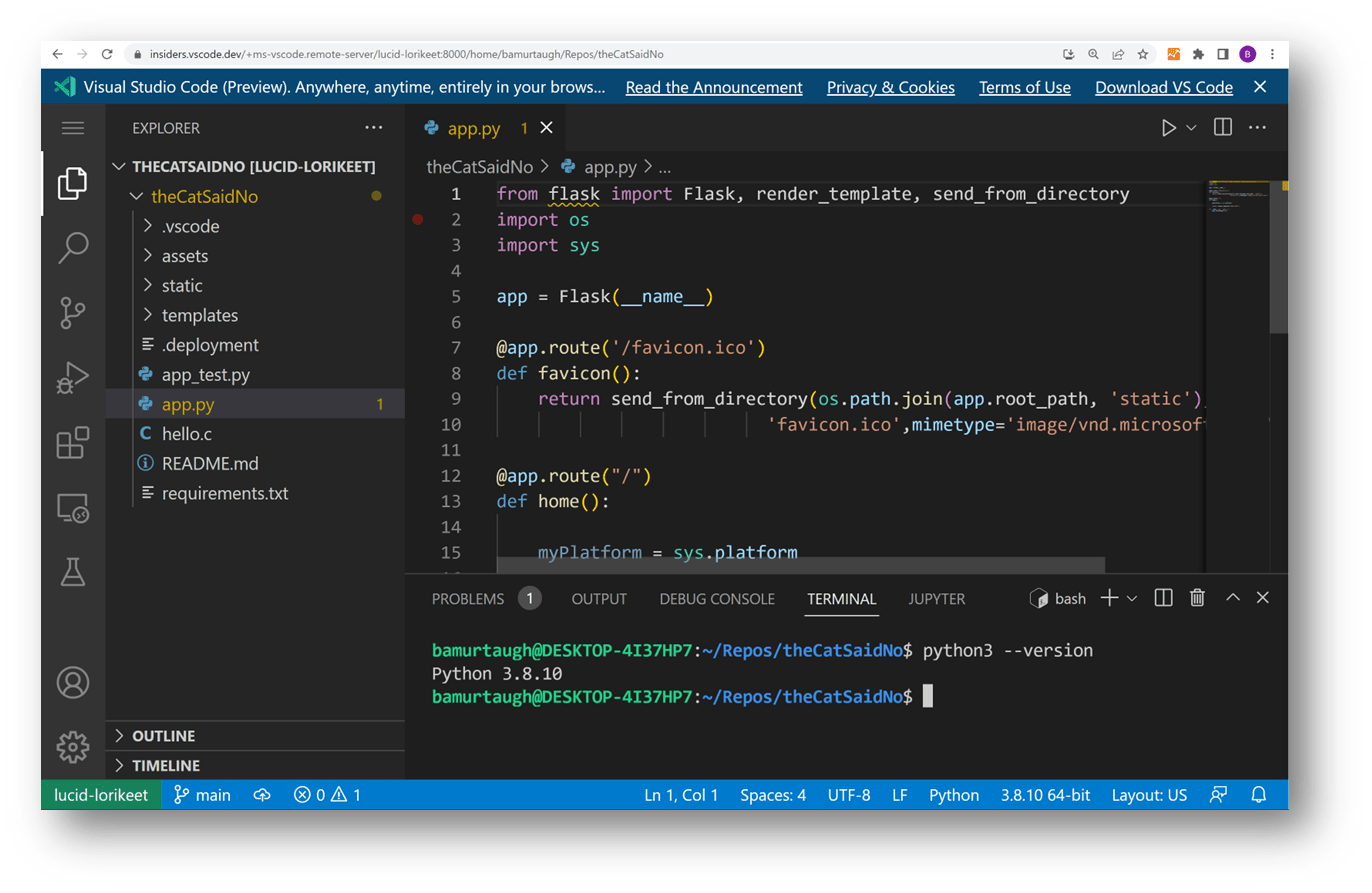Viewport: 1372px width, 893px height.
Task: Select the 3.8.10 64-bit interpreter
Action: (1047, 795)
